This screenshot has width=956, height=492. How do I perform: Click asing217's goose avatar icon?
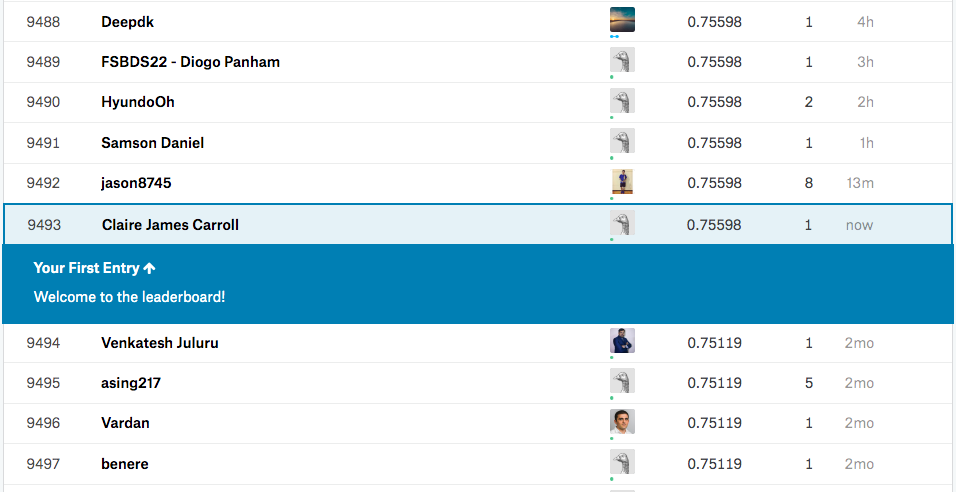(622, 381)
